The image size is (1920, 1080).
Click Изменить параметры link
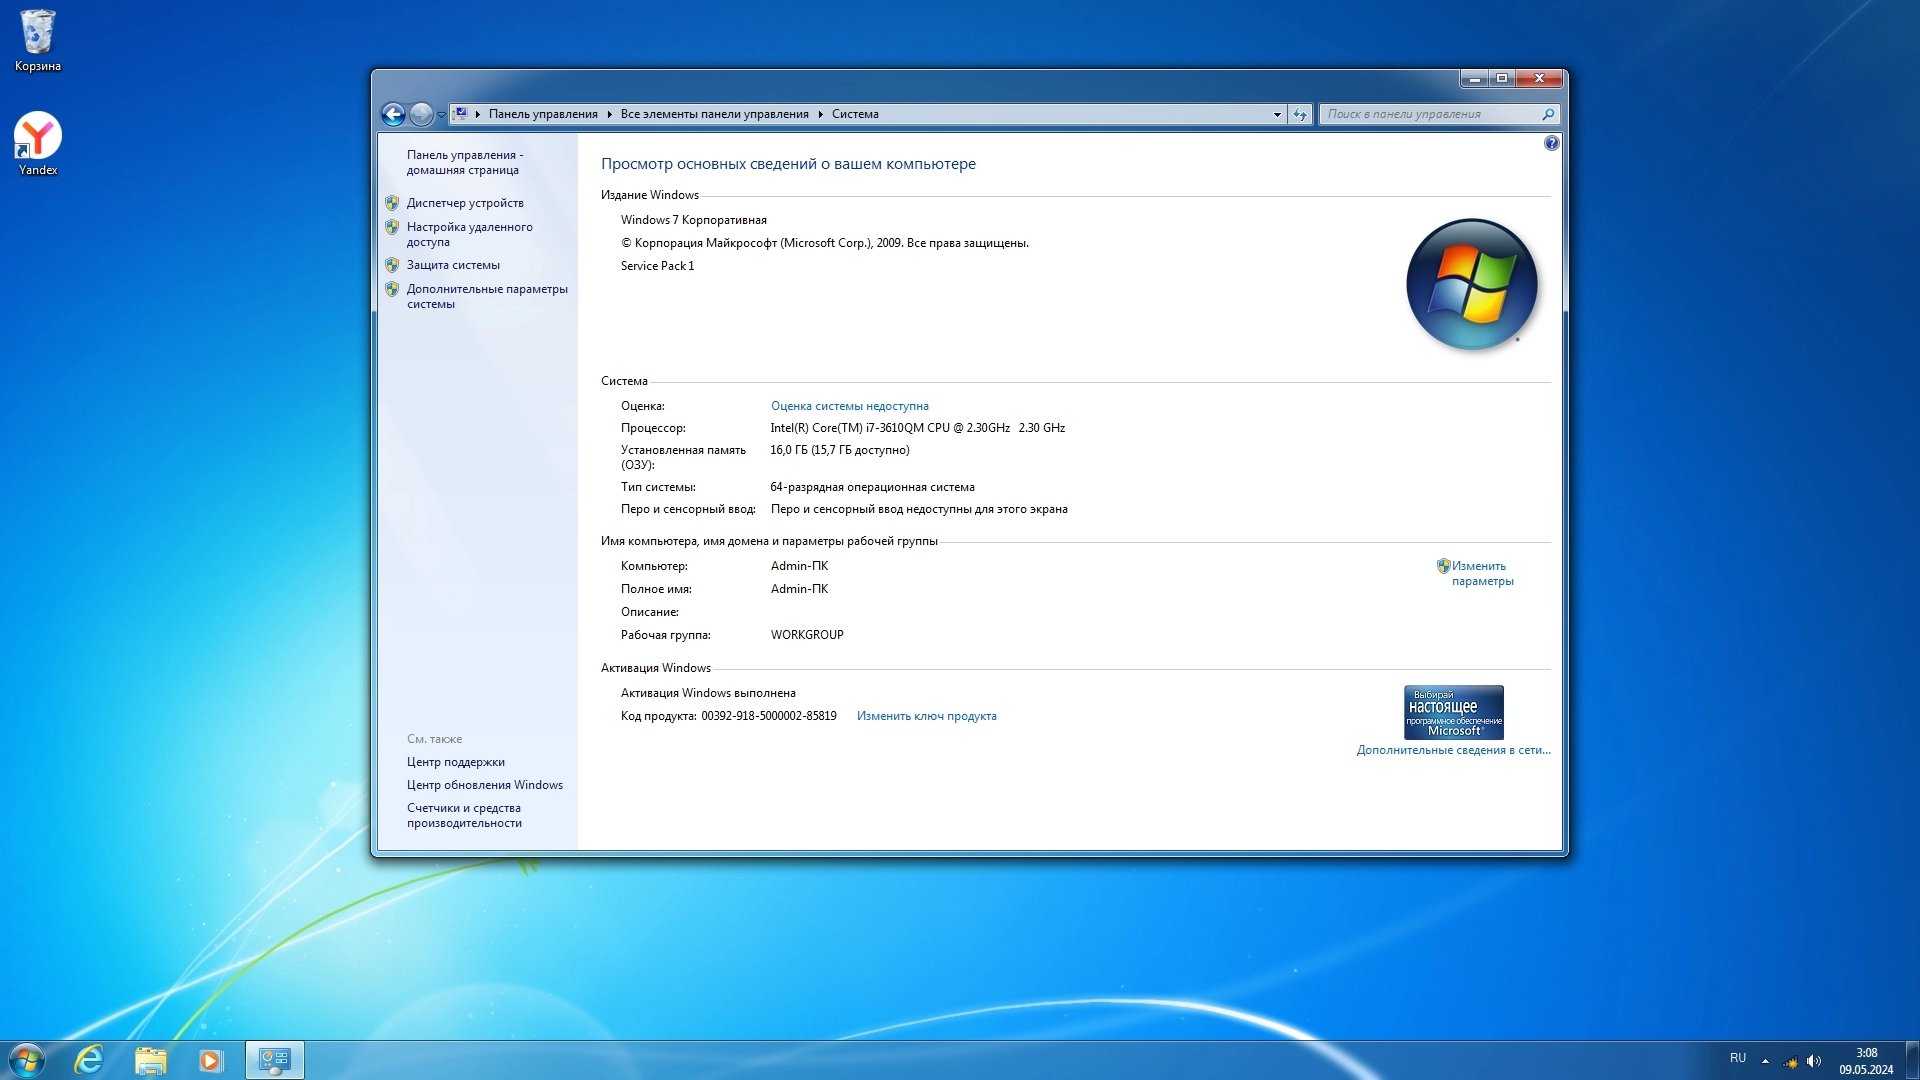coord(1481,573)
